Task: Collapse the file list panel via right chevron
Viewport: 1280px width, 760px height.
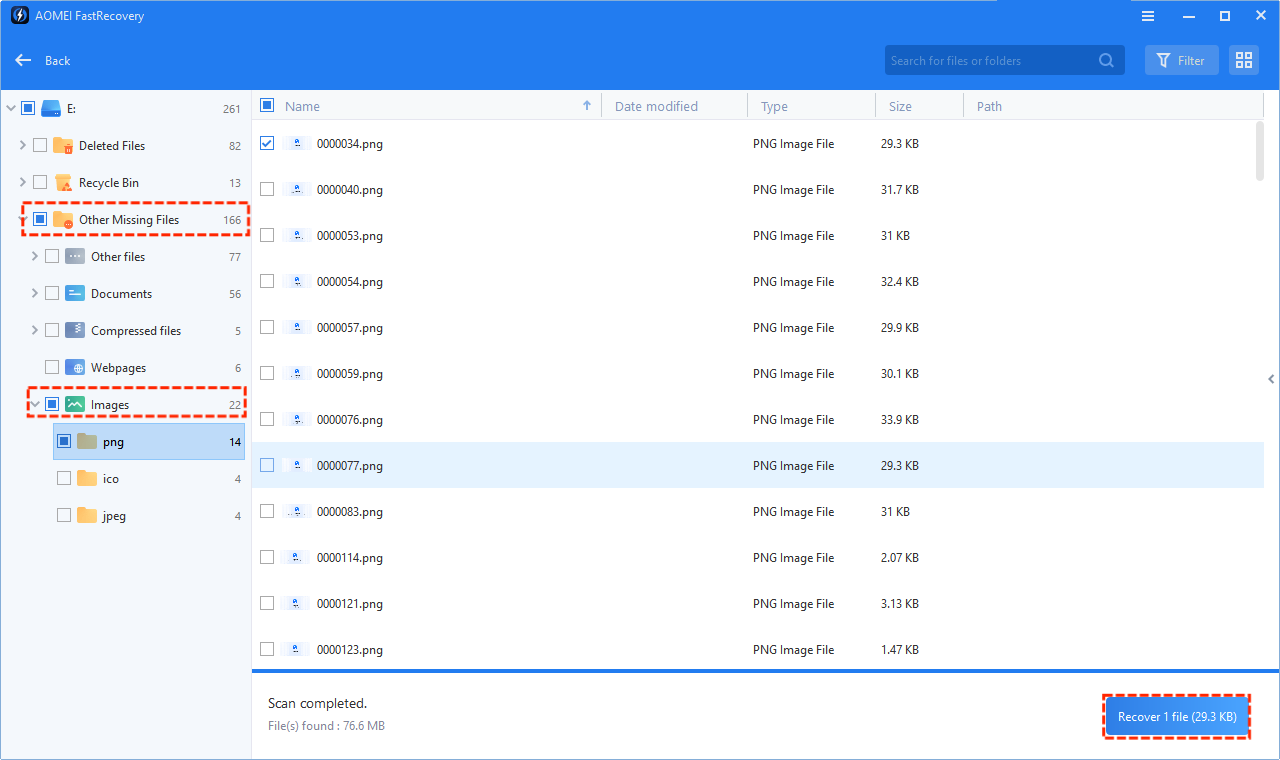Action: click(x=1271, y=379)
